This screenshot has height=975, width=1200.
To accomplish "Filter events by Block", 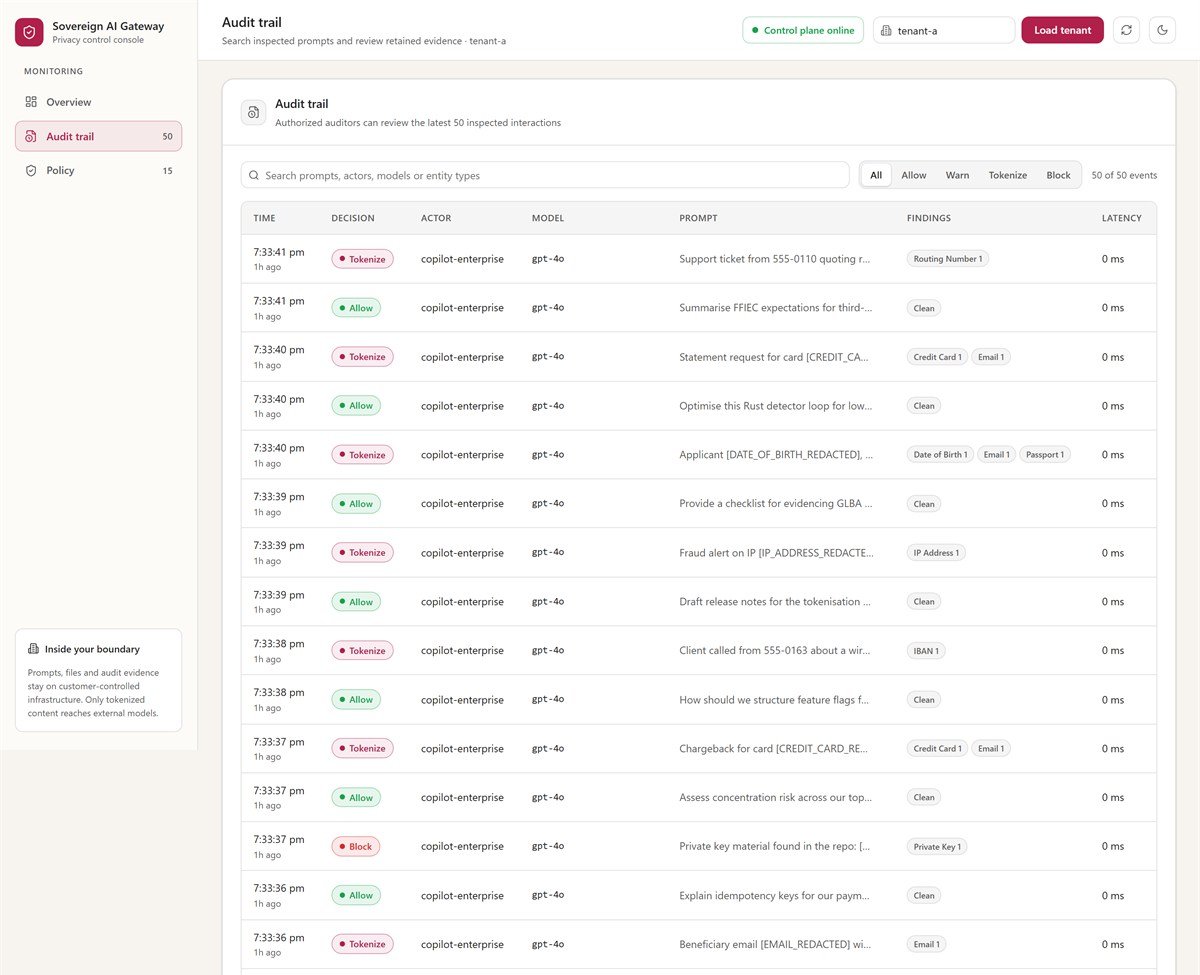I will (1058, 175).
